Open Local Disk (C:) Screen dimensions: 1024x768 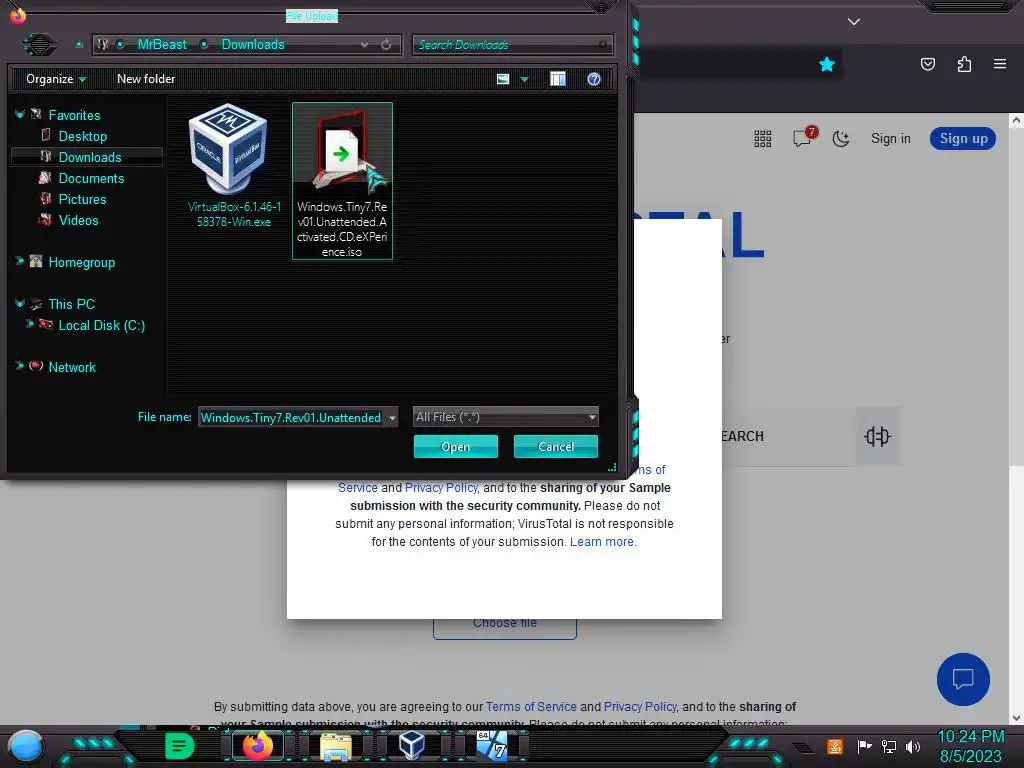click(x=101, y=325)
